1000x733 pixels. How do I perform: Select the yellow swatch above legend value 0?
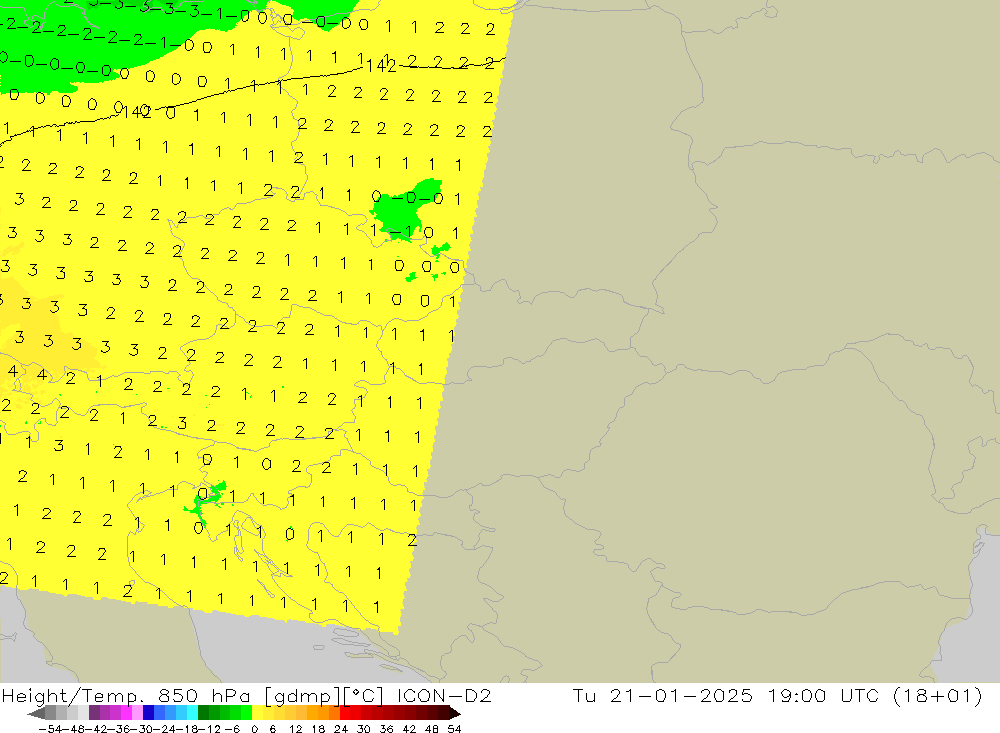(x=257, y=713)
